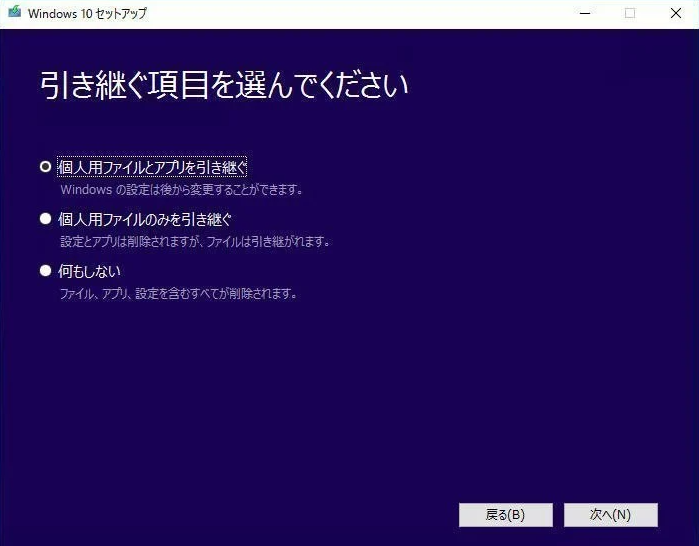This screenshot has height=546, width=699.
Task: Select radio button for 個人用ファイルとアプリを引き継ぐ
Action: [45, 167]
